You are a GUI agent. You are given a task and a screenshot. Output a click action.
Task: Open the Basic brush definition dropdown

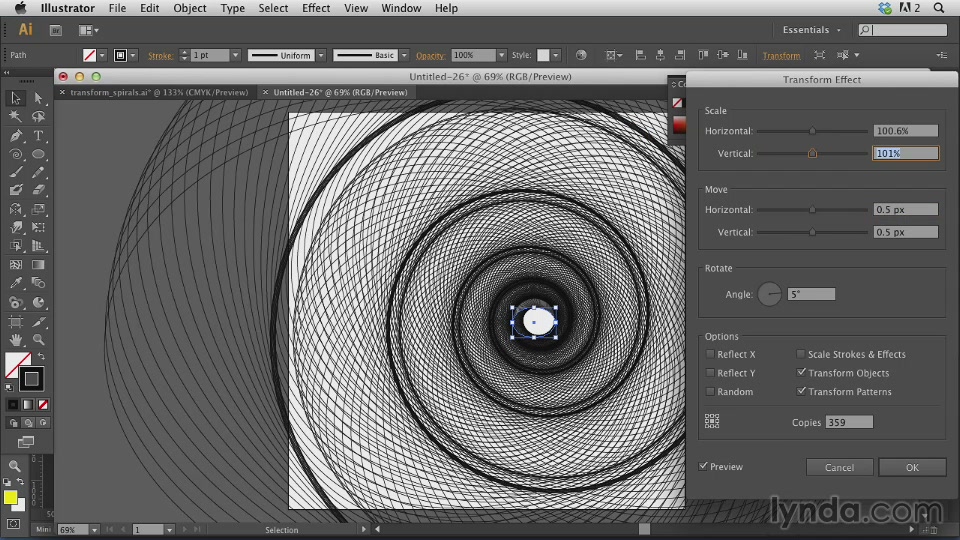pyautogui.click(x=404, y=55)
